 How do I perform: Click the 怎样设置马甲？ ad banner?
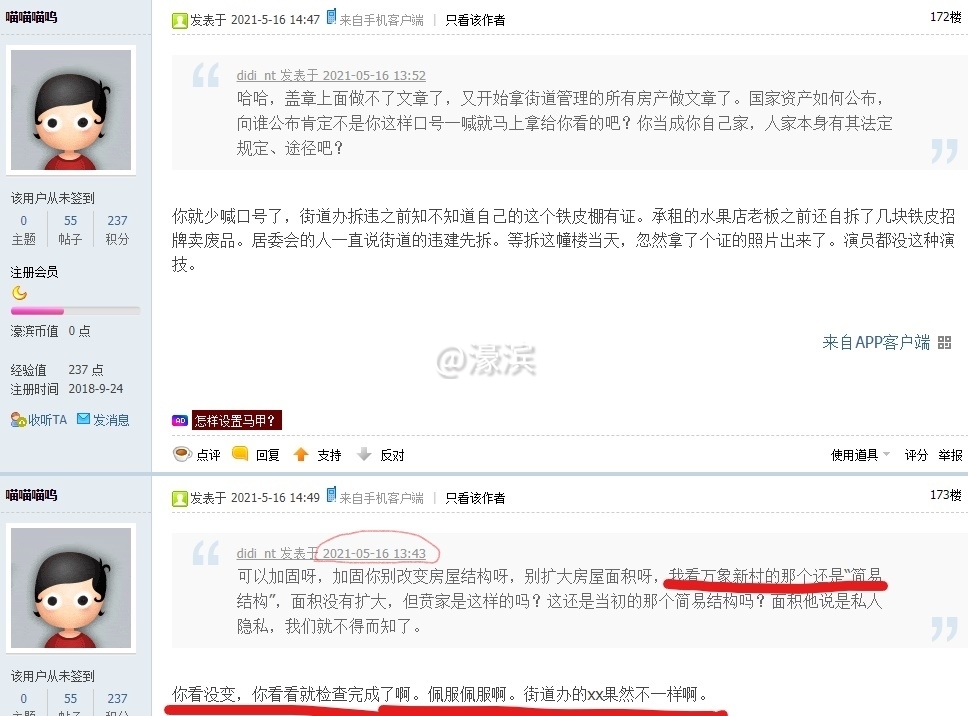click(x=236, y=420)
